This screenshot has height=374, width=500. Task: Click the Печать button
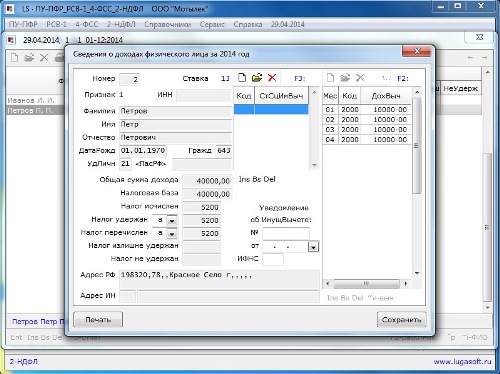coord(98,319)
